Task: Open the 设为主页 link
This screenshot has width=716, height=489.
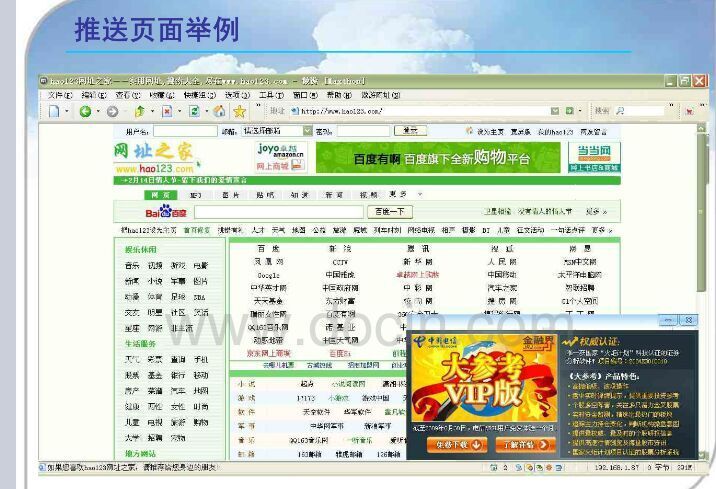Action: click(490, 131)
